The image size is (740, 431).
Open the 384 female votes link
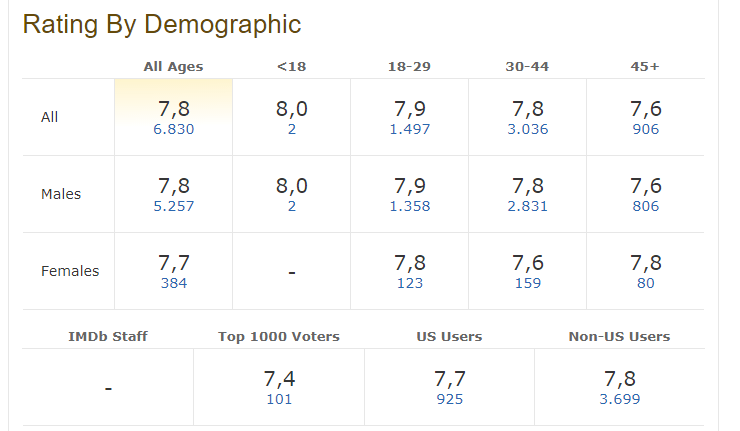click(x=174, y=283)
